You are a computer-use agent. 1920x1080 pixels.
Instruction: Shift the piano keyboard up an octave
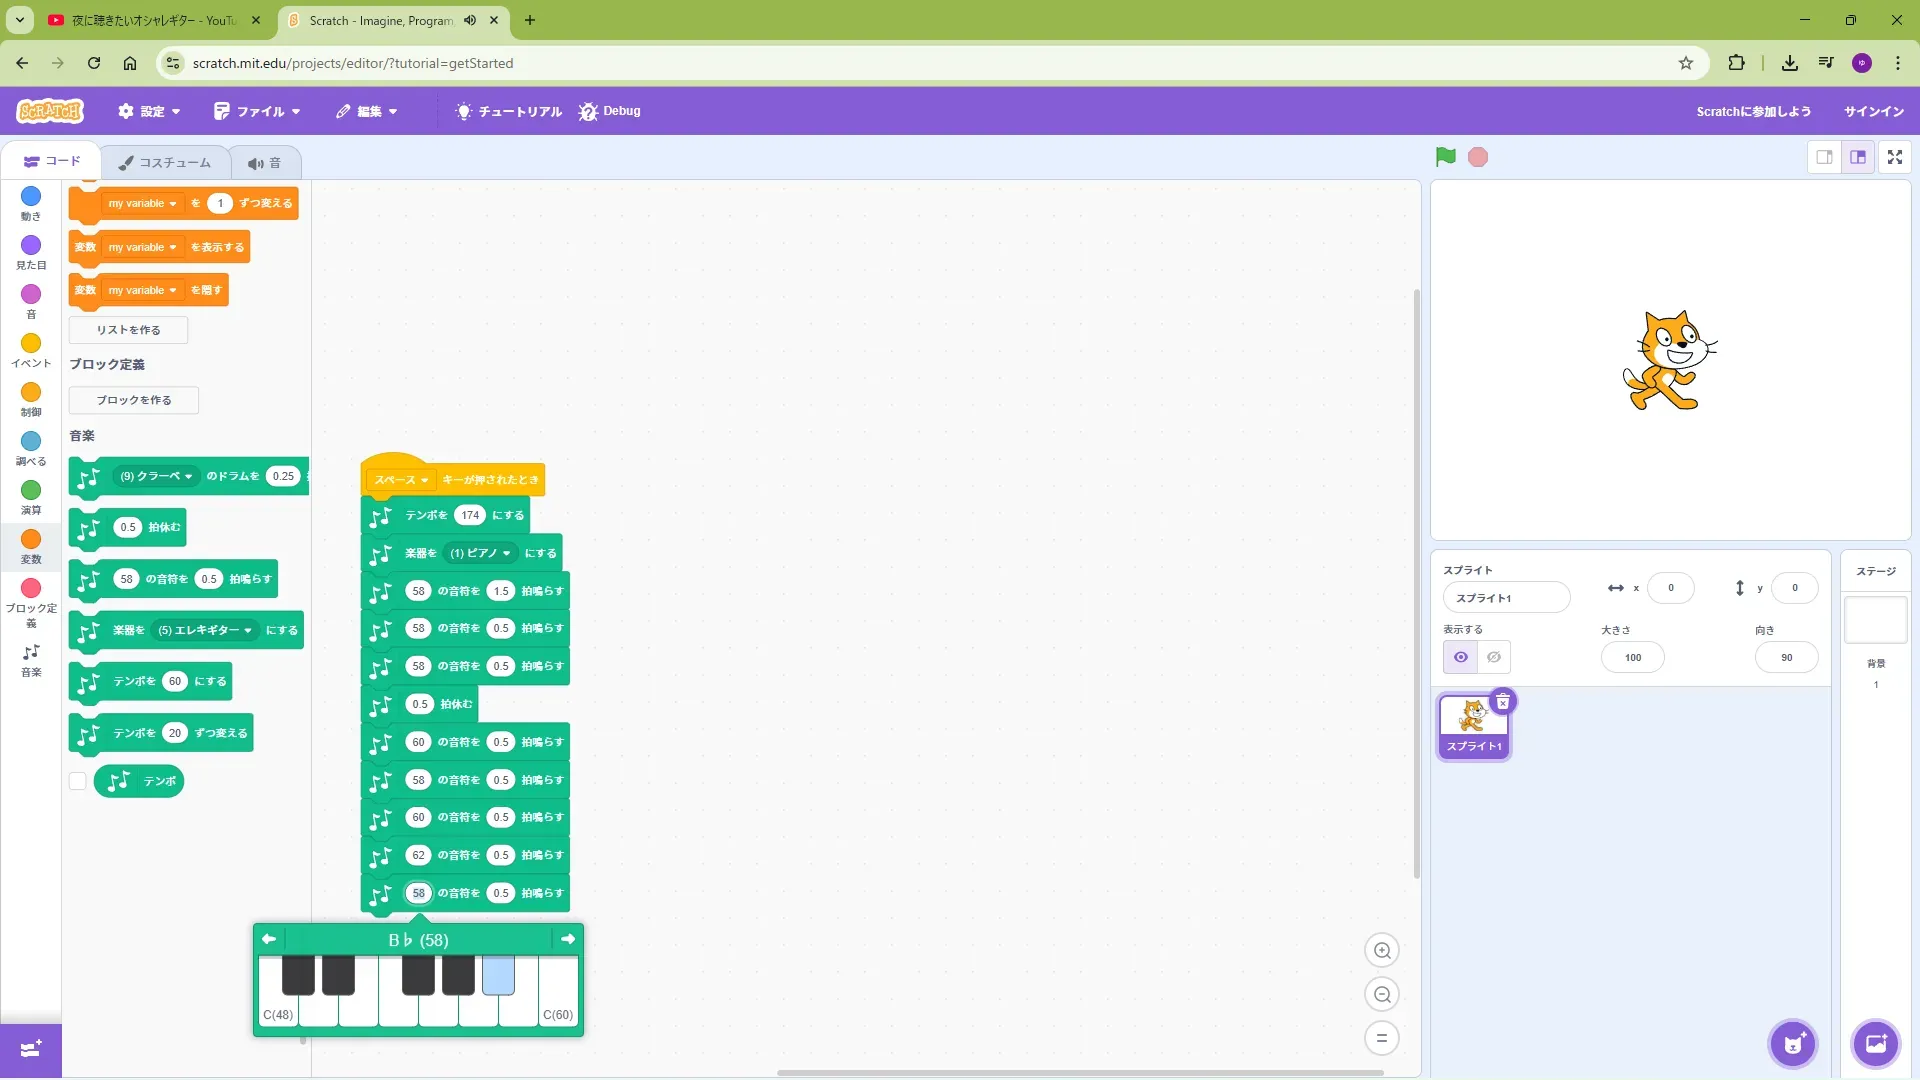pos(568,939)
